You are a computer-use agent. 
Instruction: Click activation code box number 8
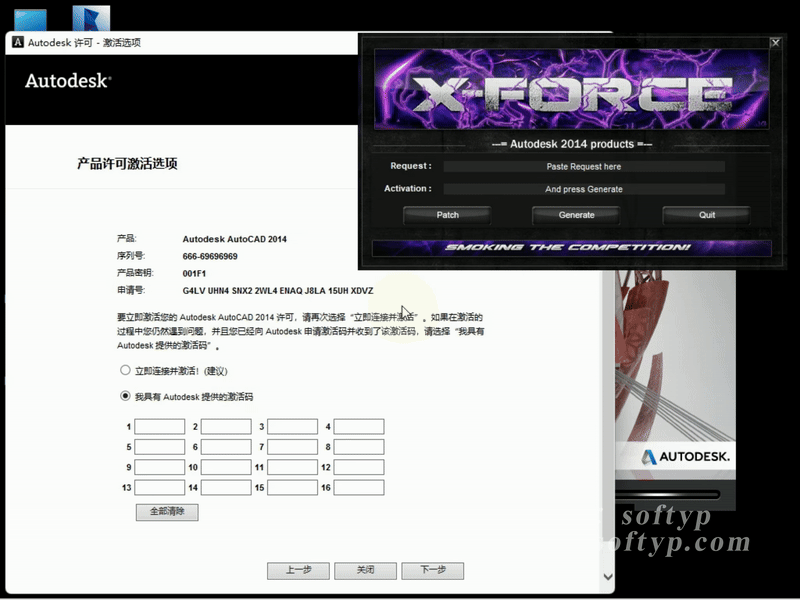[359, 447]
